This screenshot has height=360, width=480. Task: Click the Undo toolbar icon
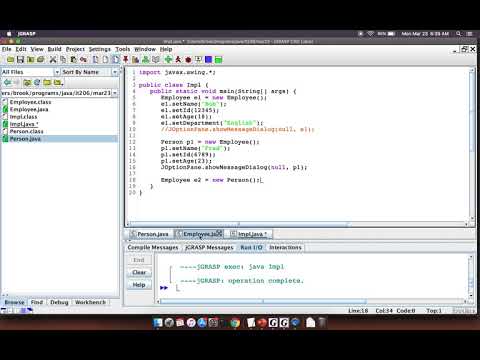pos(83,60)
